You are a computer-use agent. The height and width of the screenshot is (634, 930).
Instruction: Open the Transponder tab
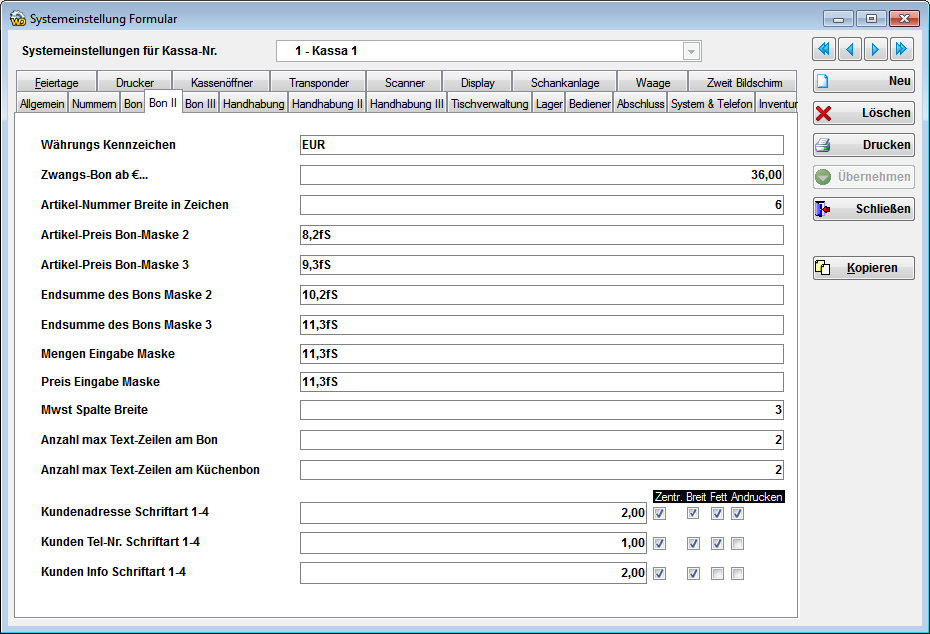point(319,82)
